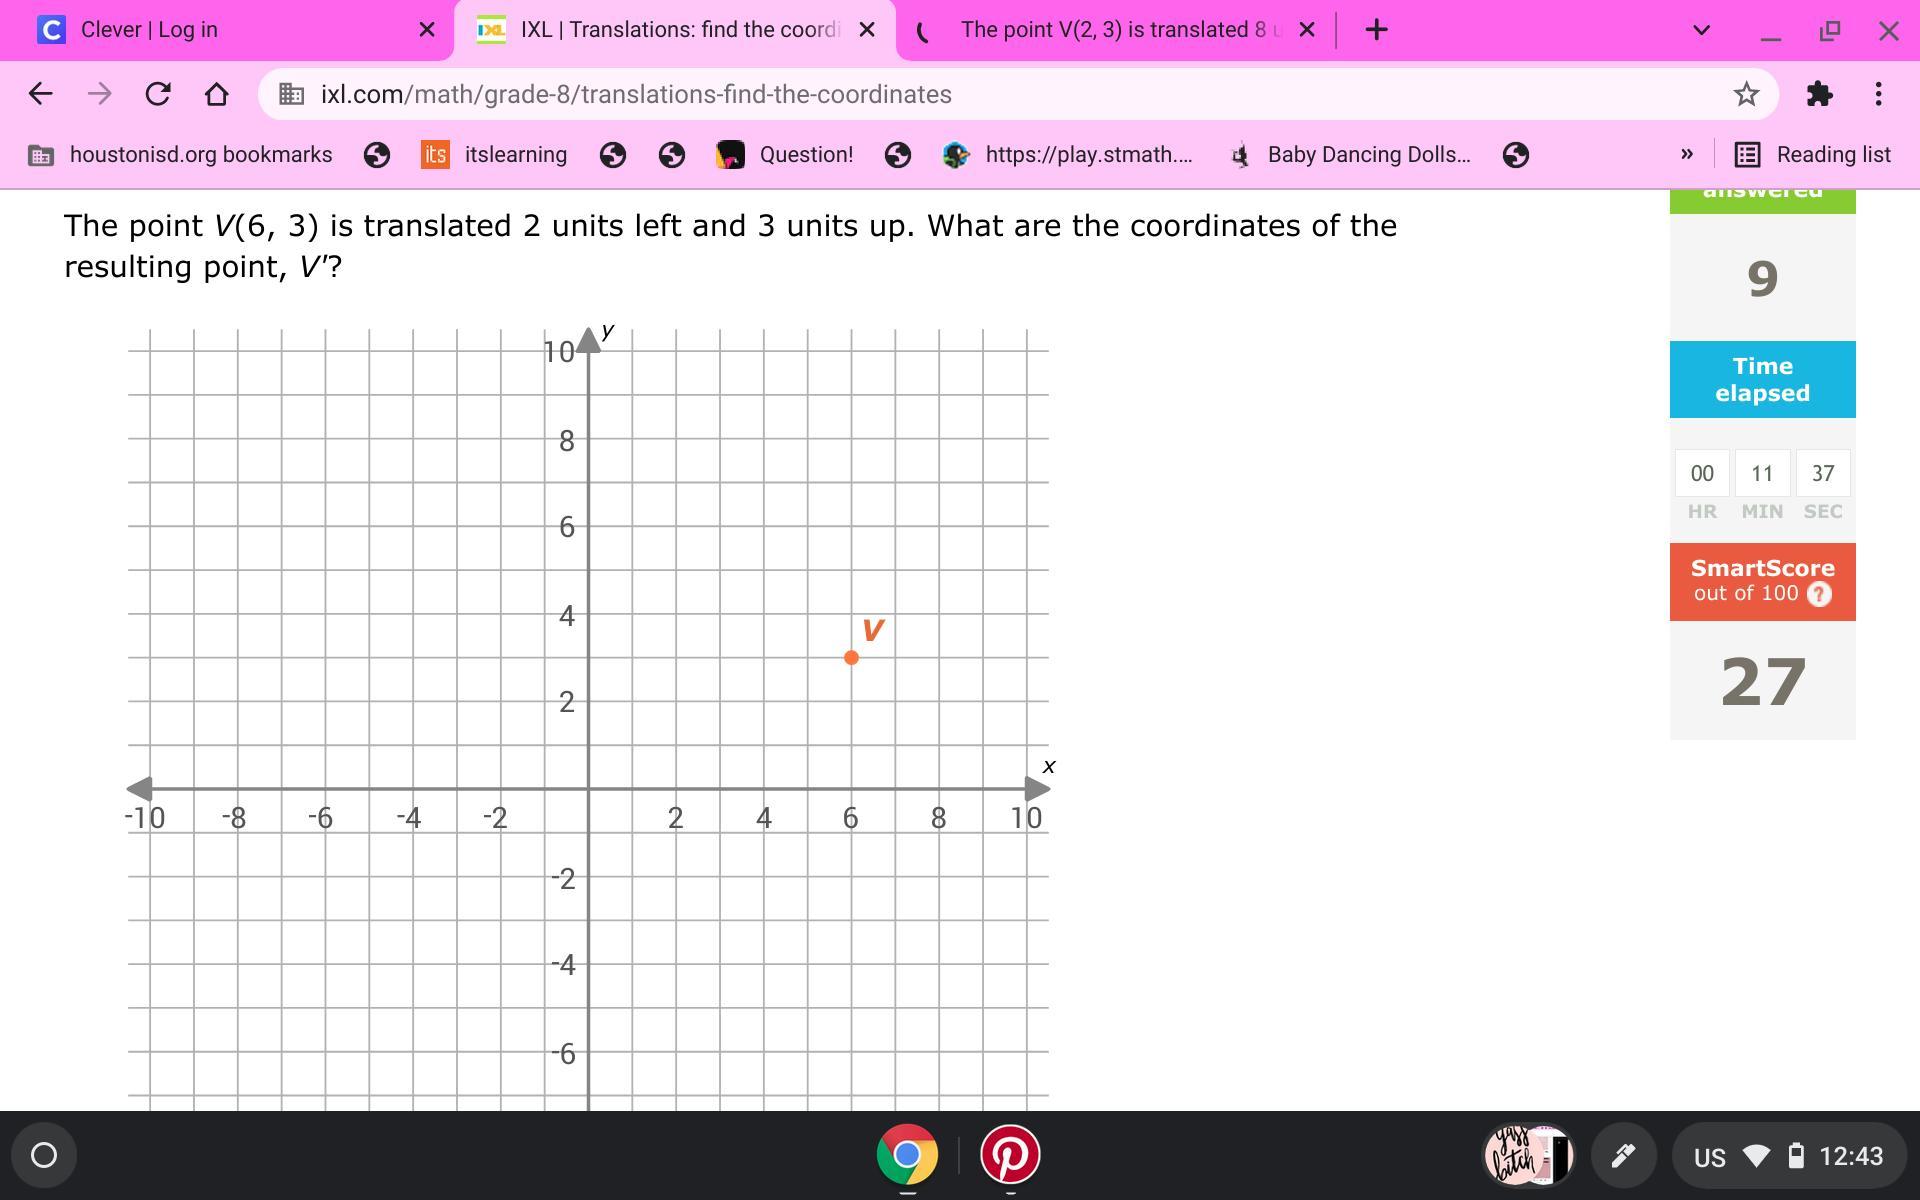Click the Chrome icon in the shelf
The height and width of the screenshot is (1200, 1920).
[x=907, y=1155]
